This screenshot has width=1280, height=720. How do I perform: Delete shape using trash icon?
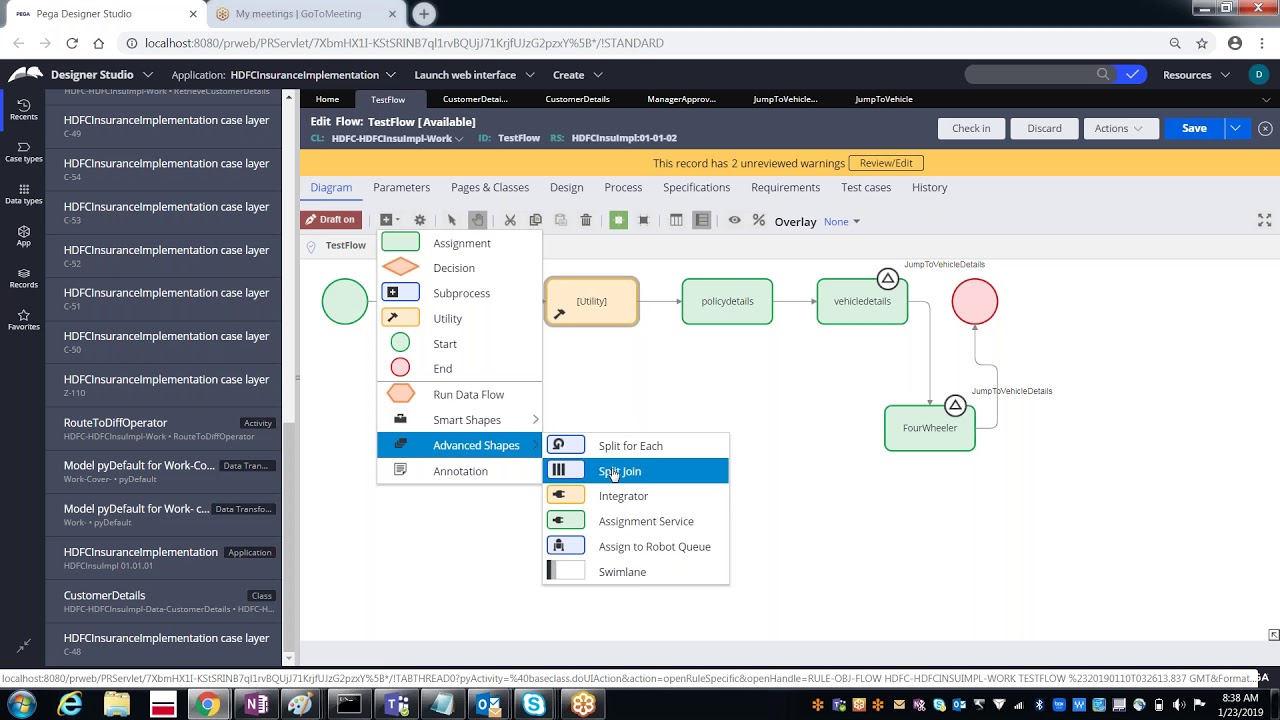pos(586,220)
